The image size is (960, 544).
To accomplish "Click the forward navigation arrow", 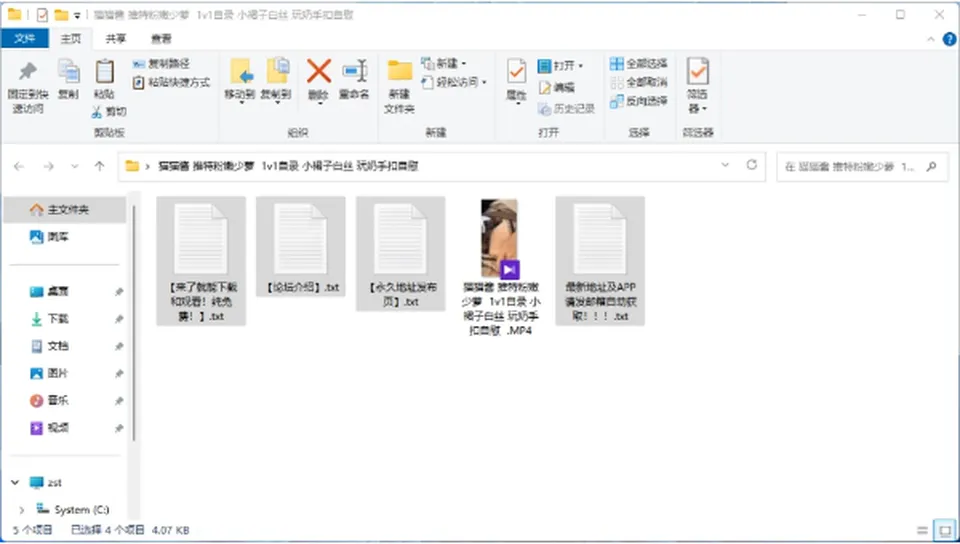I will (48, 166).
